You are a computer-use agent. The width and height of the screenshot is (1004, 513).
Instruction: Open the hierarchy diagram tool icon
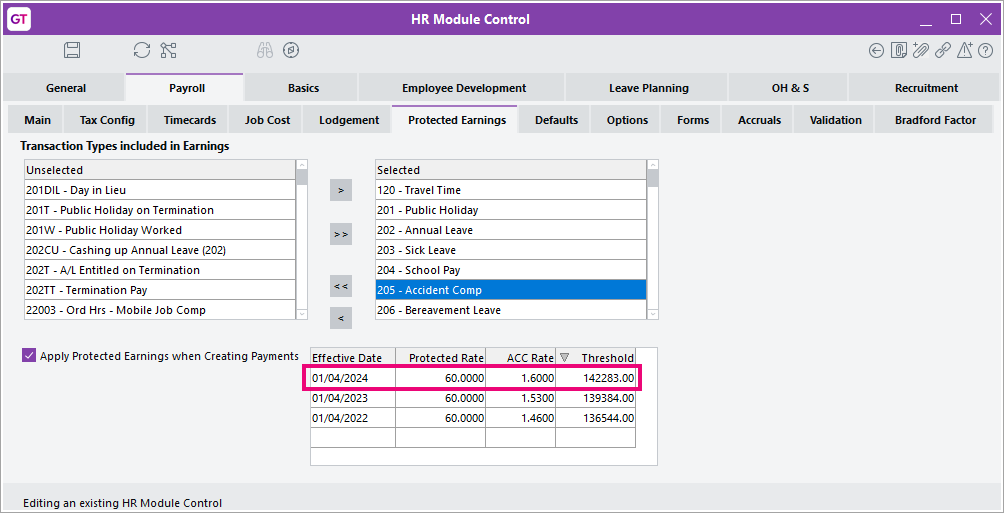click(168, 50)
